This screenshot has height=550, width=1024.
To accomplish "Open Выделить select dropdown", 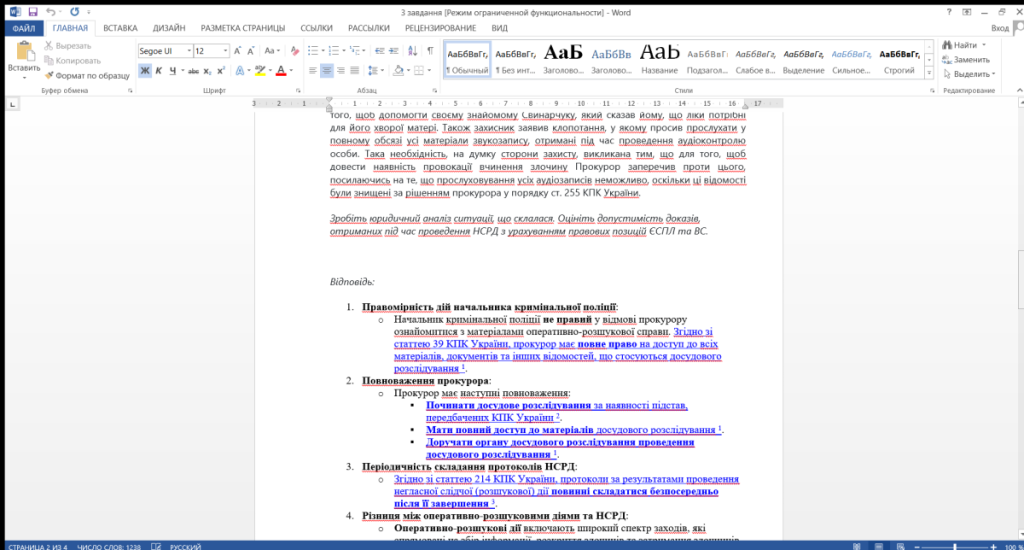I will click(970, 74).
